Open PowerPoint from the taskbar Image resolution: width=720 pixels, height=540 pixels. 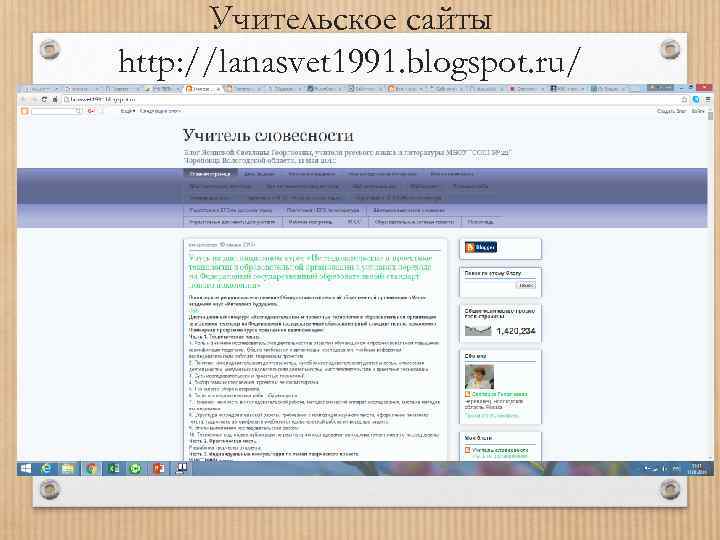pos(158,468)
